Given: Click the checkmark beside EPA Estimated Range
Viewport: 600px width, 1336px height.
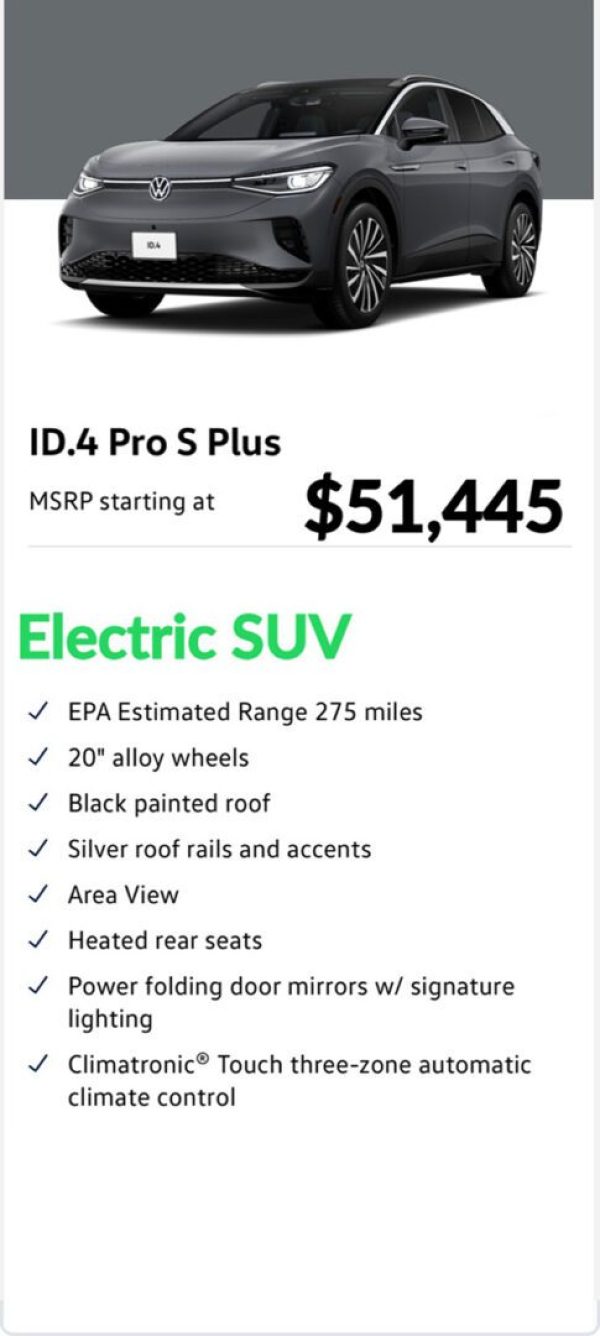Looking at the screenshot, I should click(x=38, y=712).
